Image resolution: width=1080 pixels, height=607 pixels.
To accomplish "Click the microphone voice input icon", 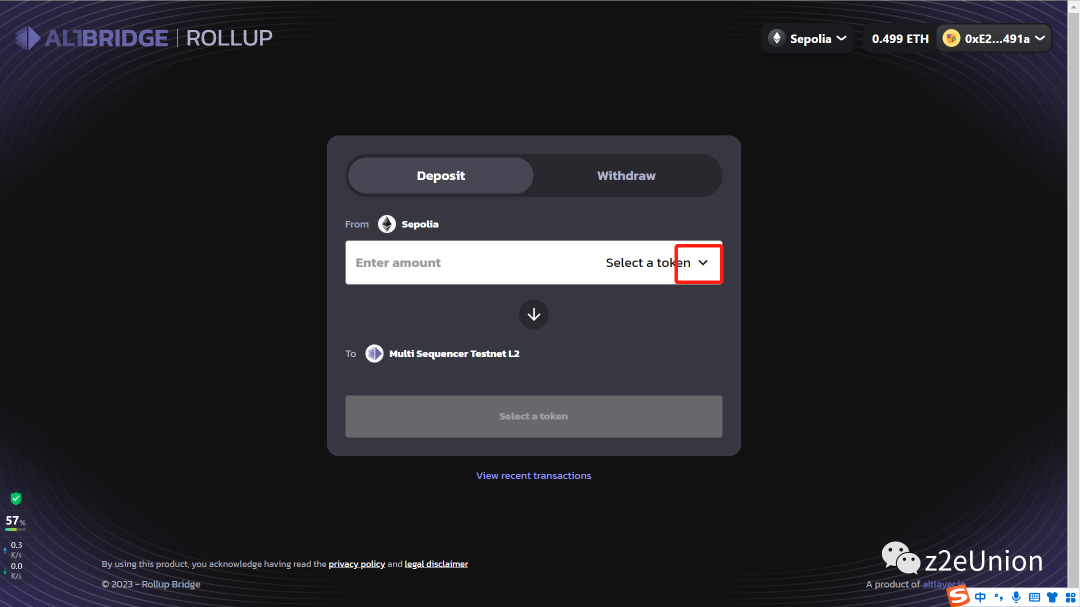I will click(x=1016, y=597).
